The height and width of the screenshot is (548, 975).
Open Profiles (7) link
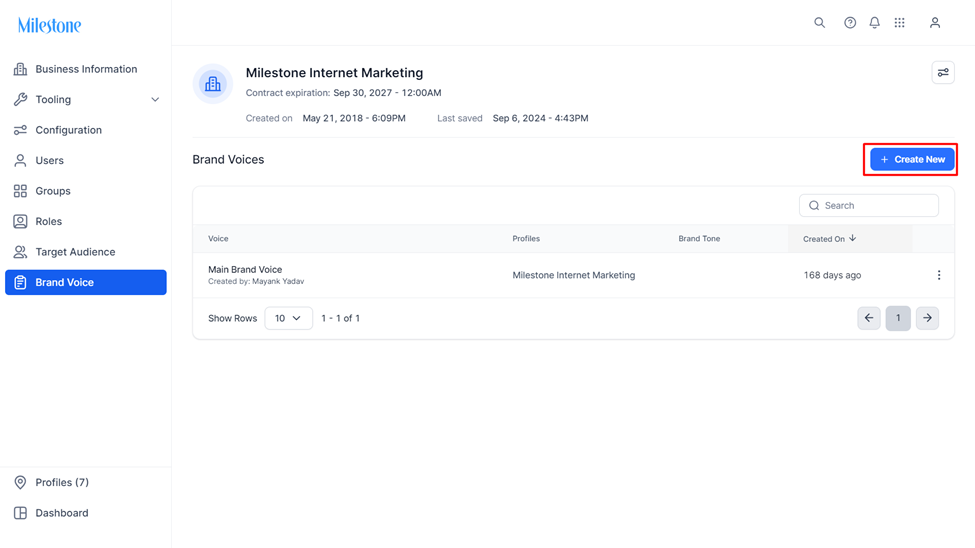pyautogui.click(x=86, y=482)
